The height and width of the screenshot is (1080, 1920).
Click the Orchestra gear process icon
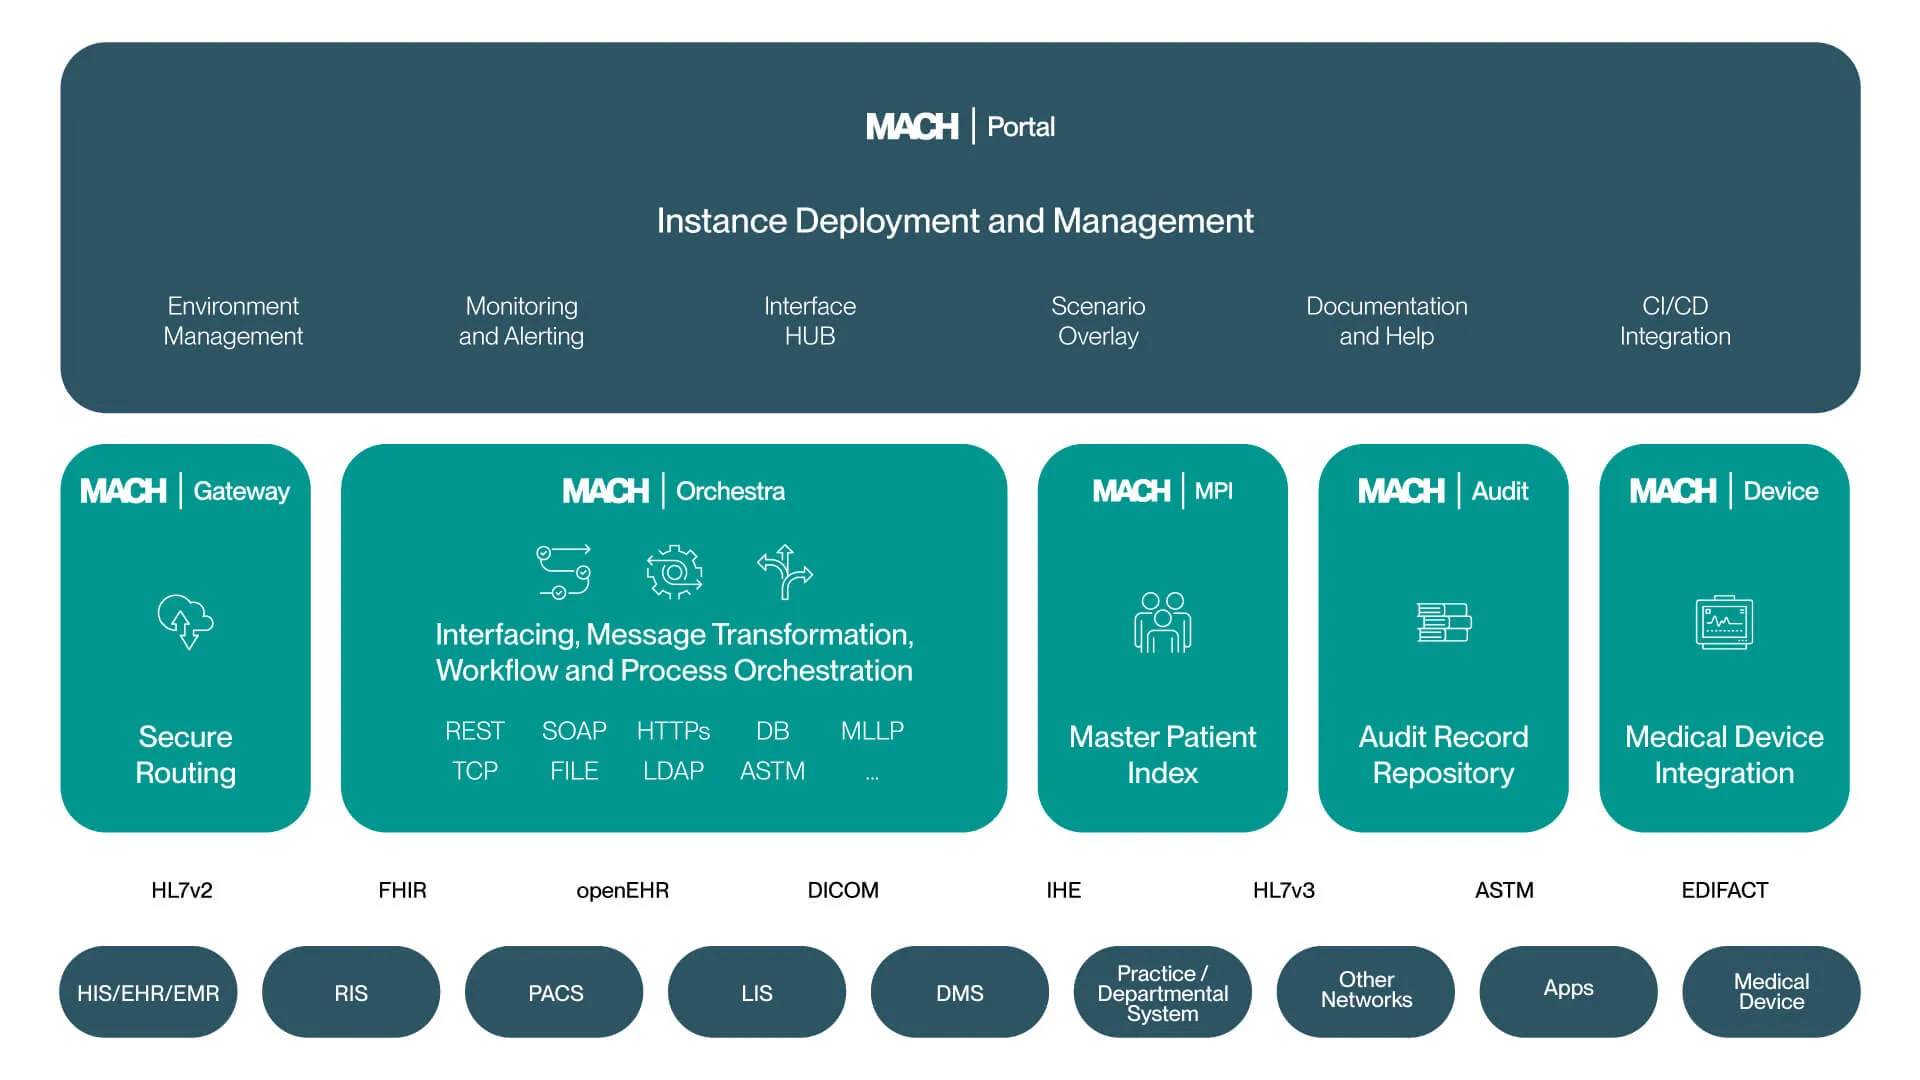pyautogui.click(x=674, y=572)
